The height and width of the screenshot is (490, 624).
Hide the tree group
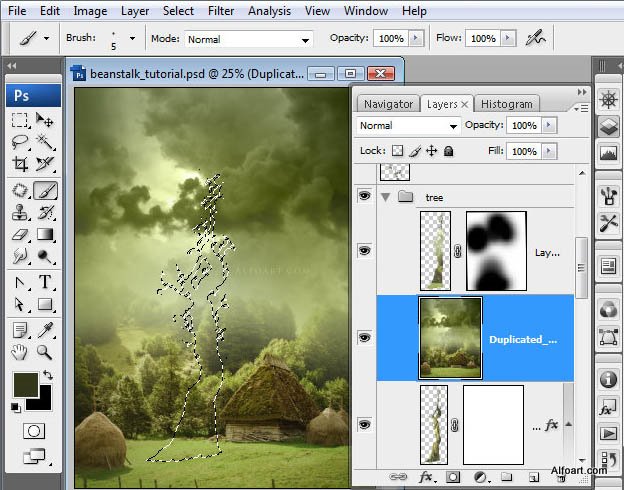pyautogui.click(x=364, y=195)
